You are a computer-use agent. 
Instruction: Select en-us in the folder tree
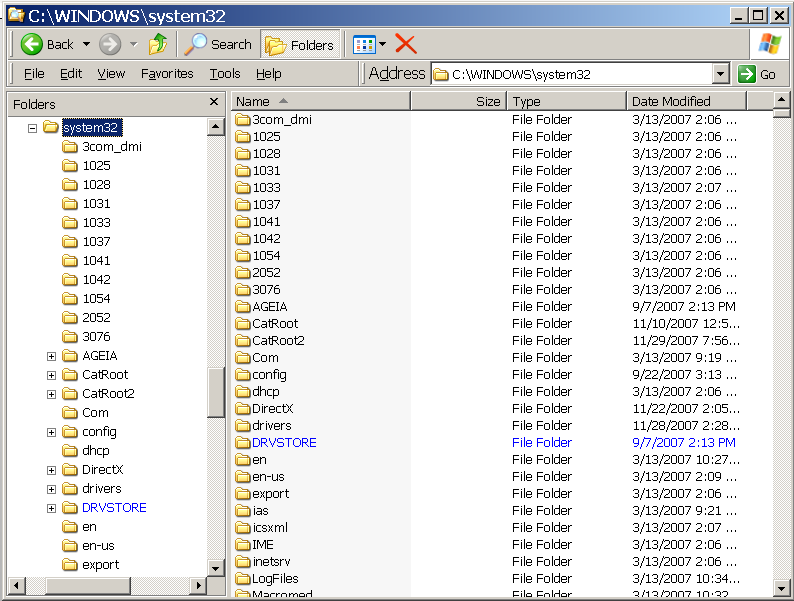click(x=98, y=546)
